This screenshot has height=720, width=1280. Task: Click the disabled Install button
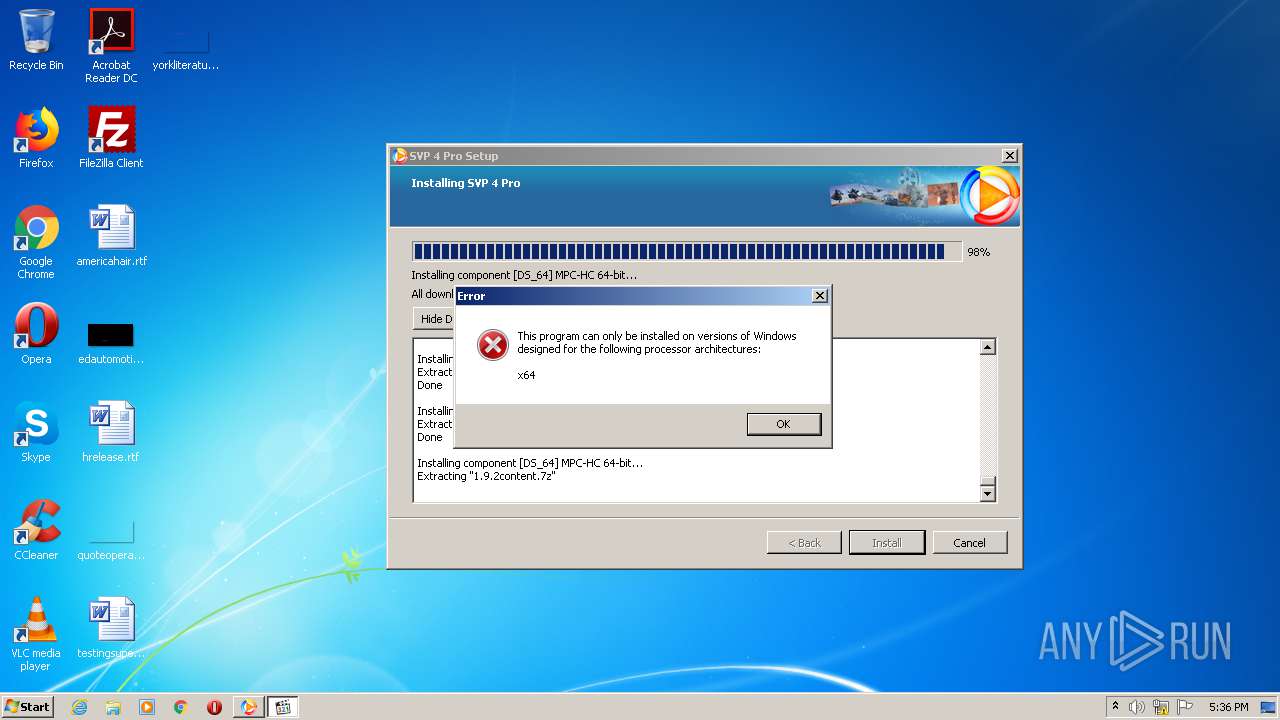tap(886, 542)
